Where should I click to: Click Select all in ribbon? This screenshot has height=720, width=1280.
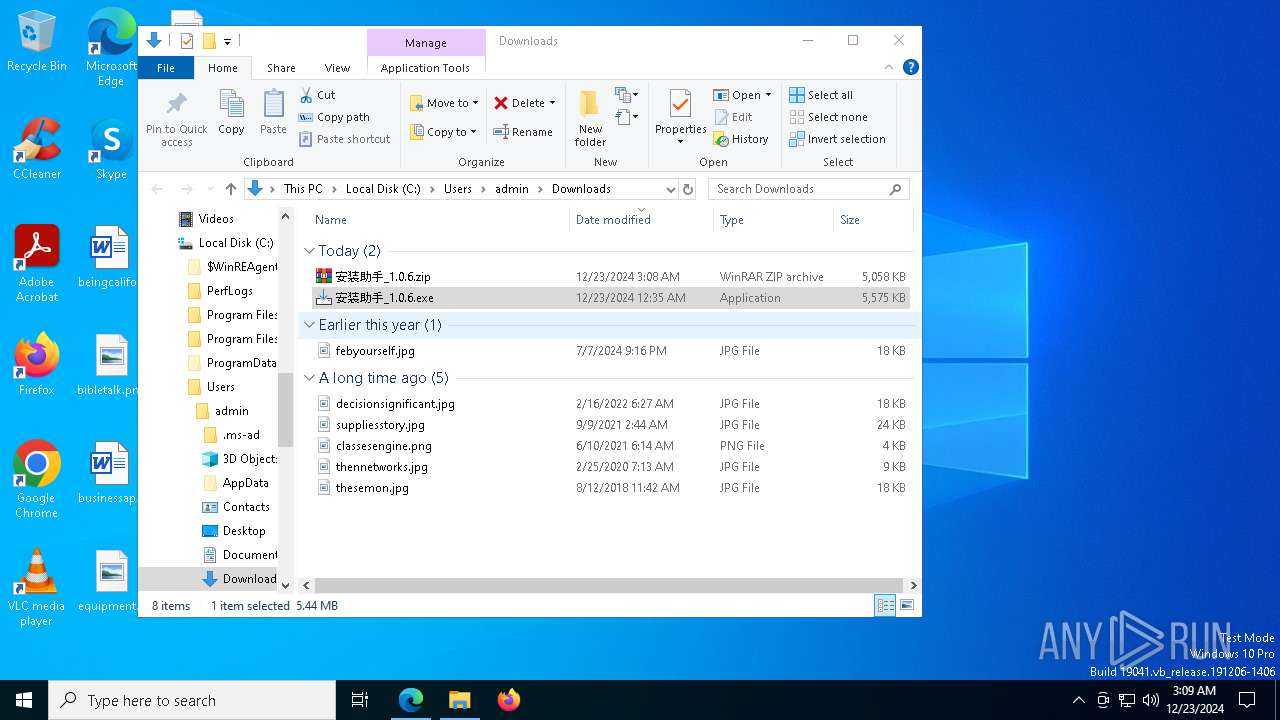click(821, 95)
